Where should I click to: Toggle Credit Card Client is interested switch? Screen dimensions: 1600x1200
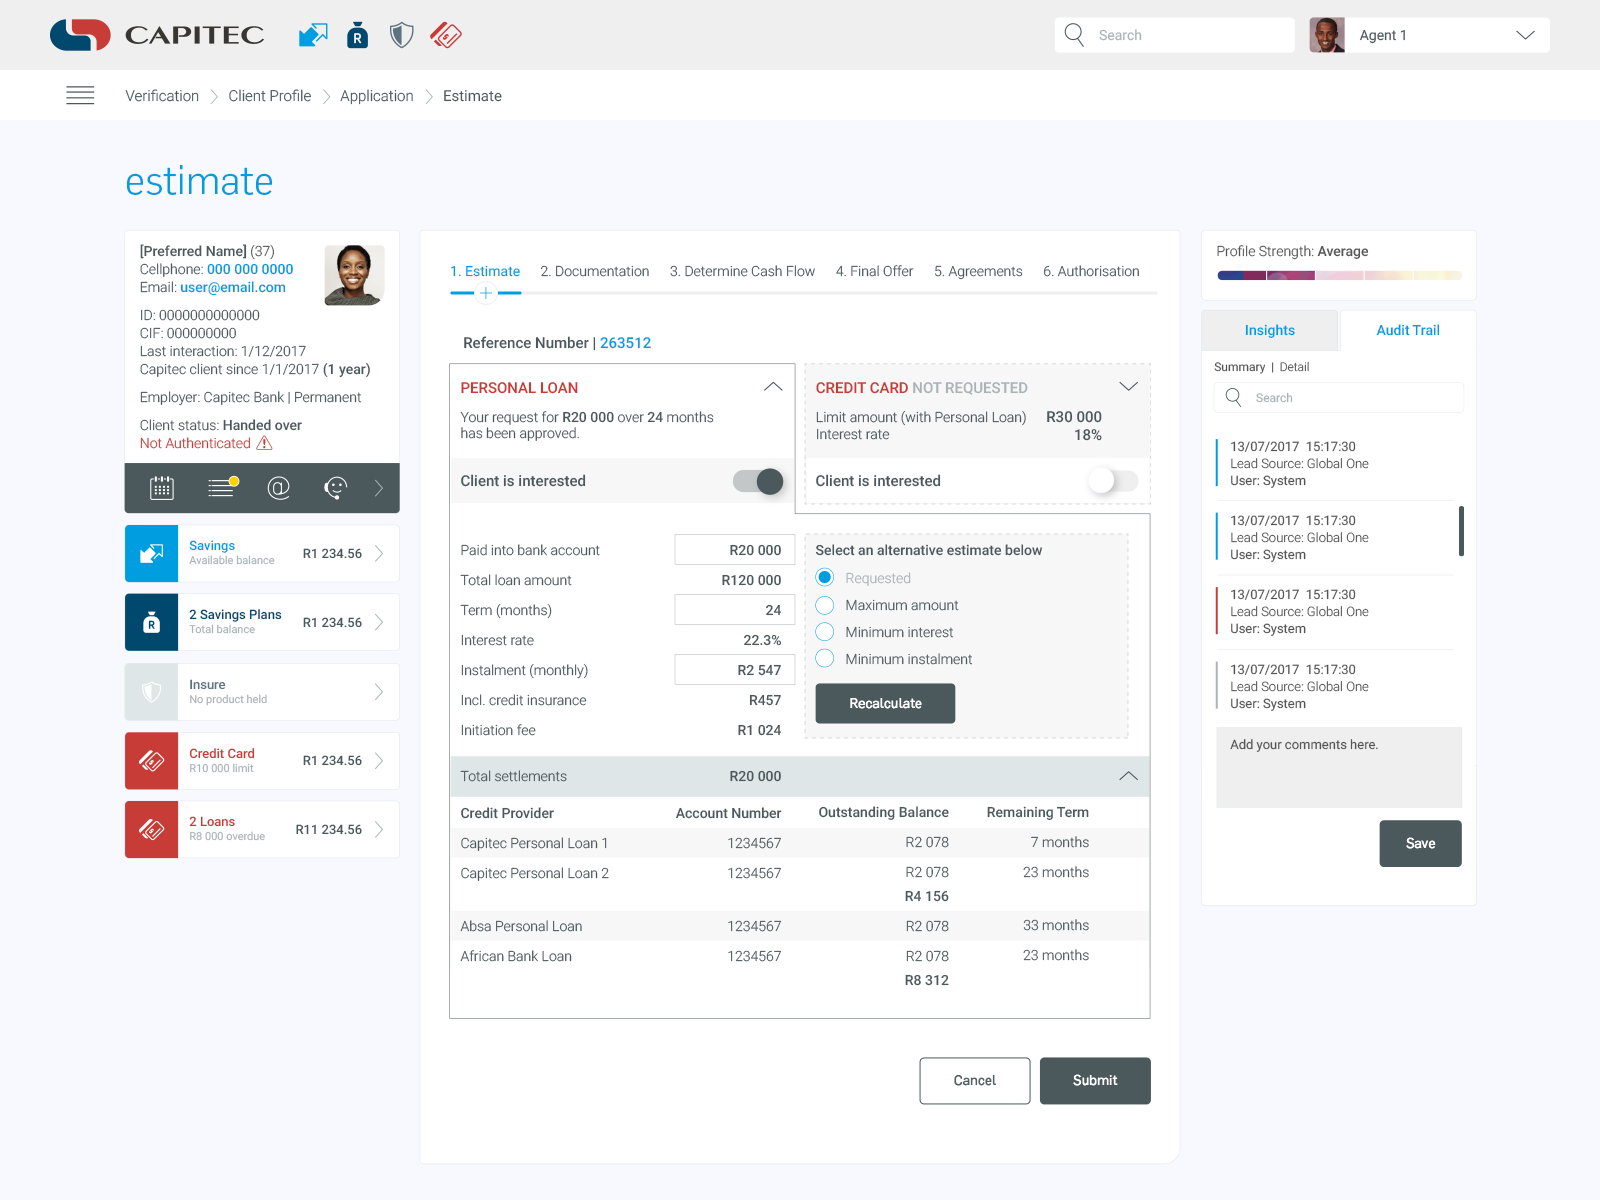(x=1113, y=481)
